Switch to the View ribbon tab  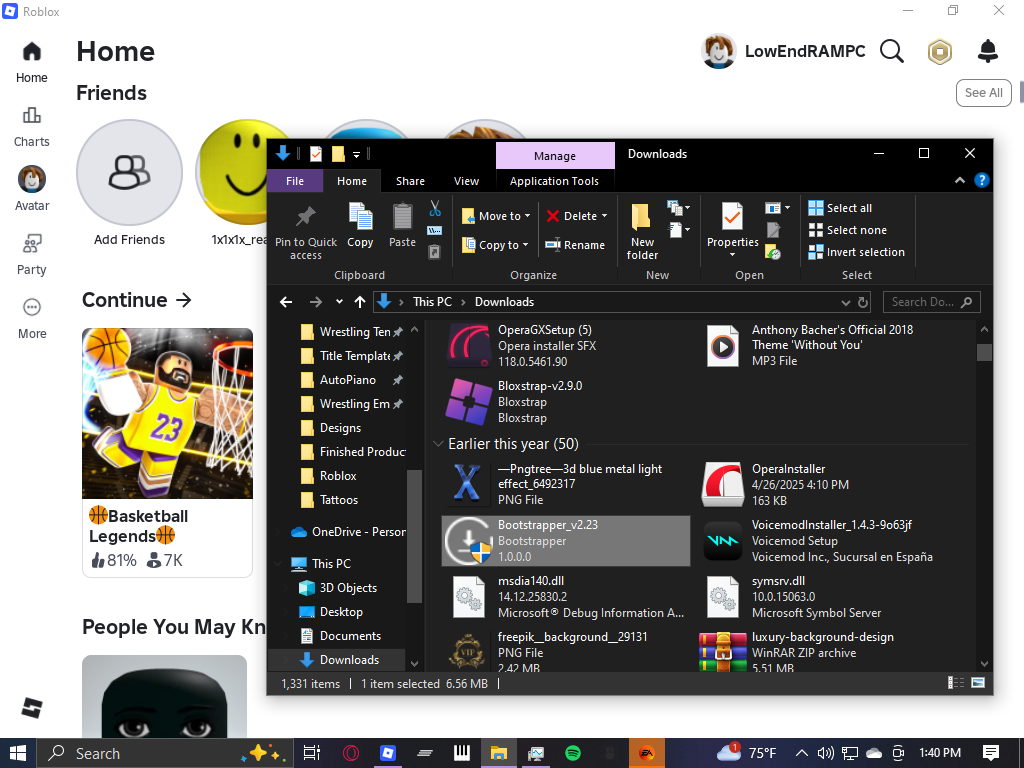pos(466,181)
